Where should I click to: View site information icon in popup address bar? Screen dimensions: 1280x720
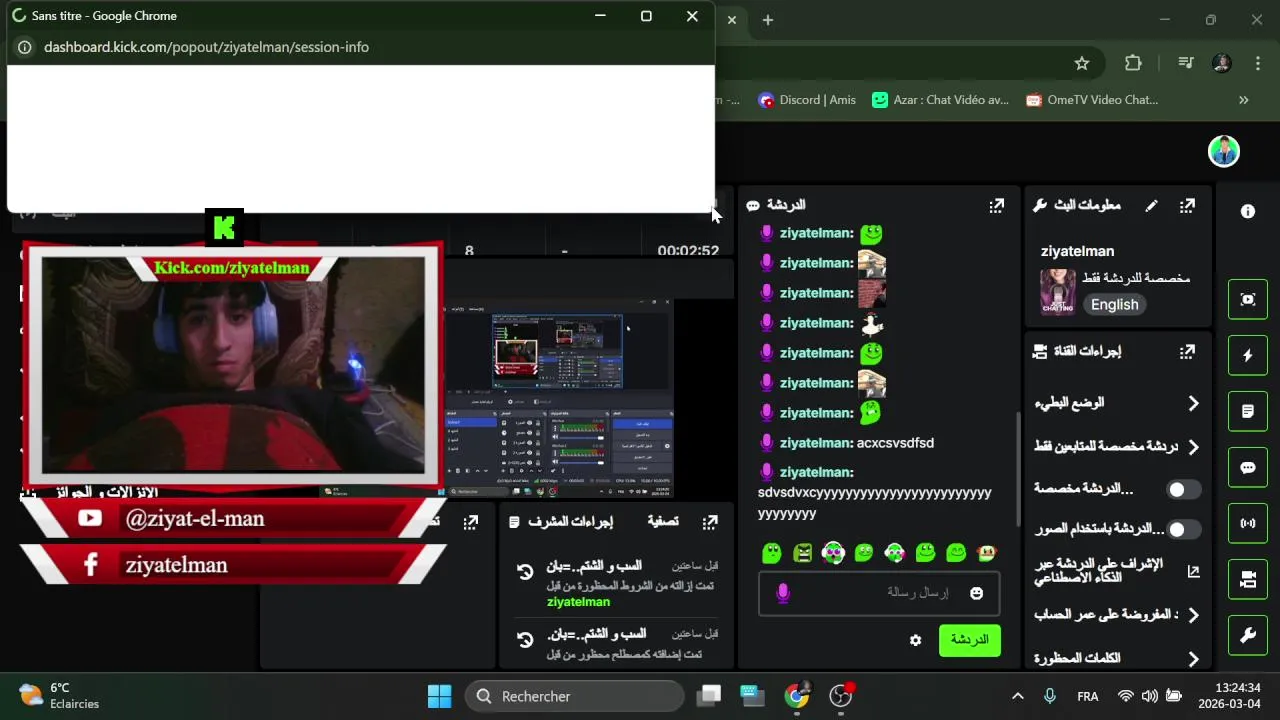[25, 47]
